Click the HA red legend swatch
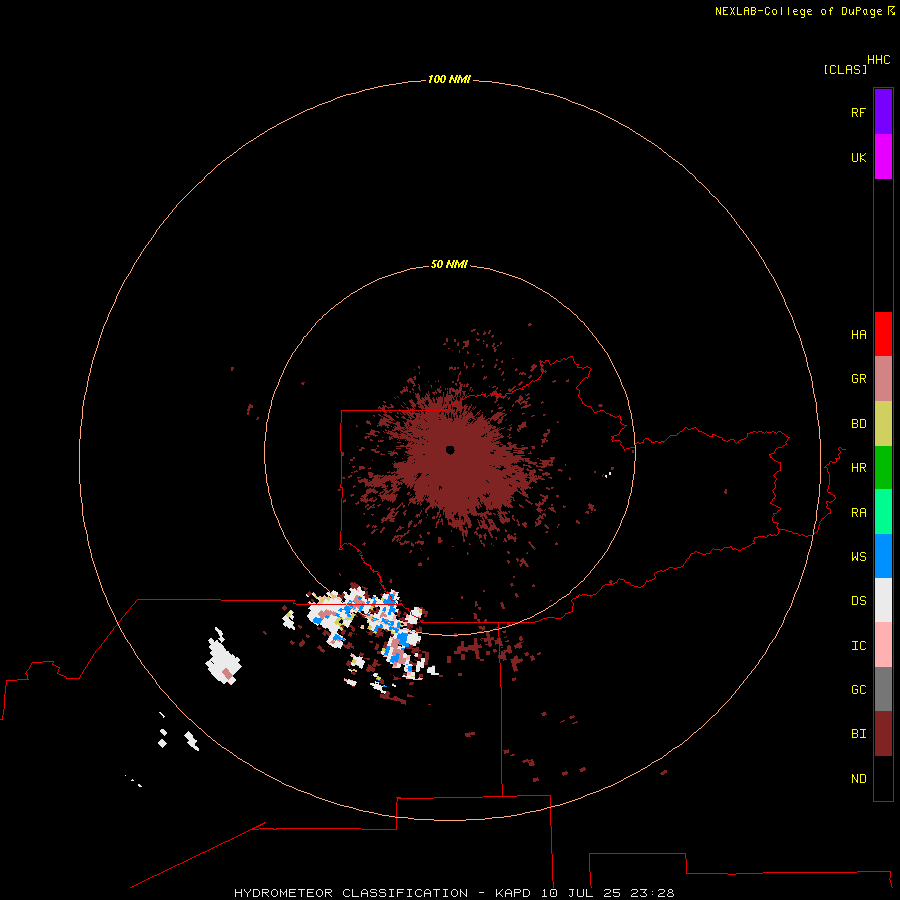The height and width of the screenshot is (900, 900). 883,334
